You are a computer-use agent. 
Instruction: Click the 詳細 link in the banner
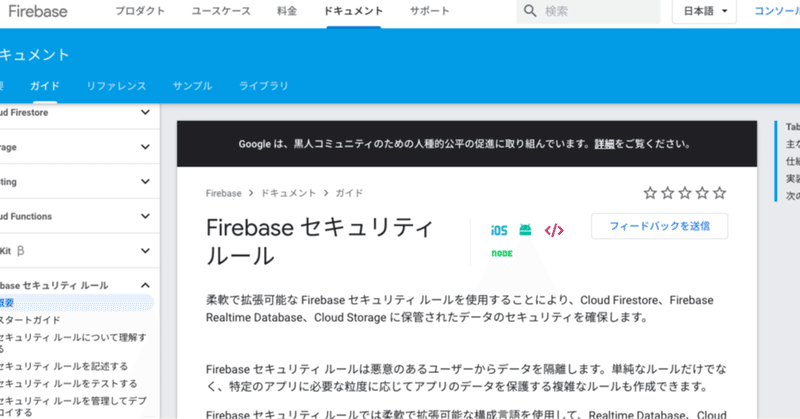point(604,144)
